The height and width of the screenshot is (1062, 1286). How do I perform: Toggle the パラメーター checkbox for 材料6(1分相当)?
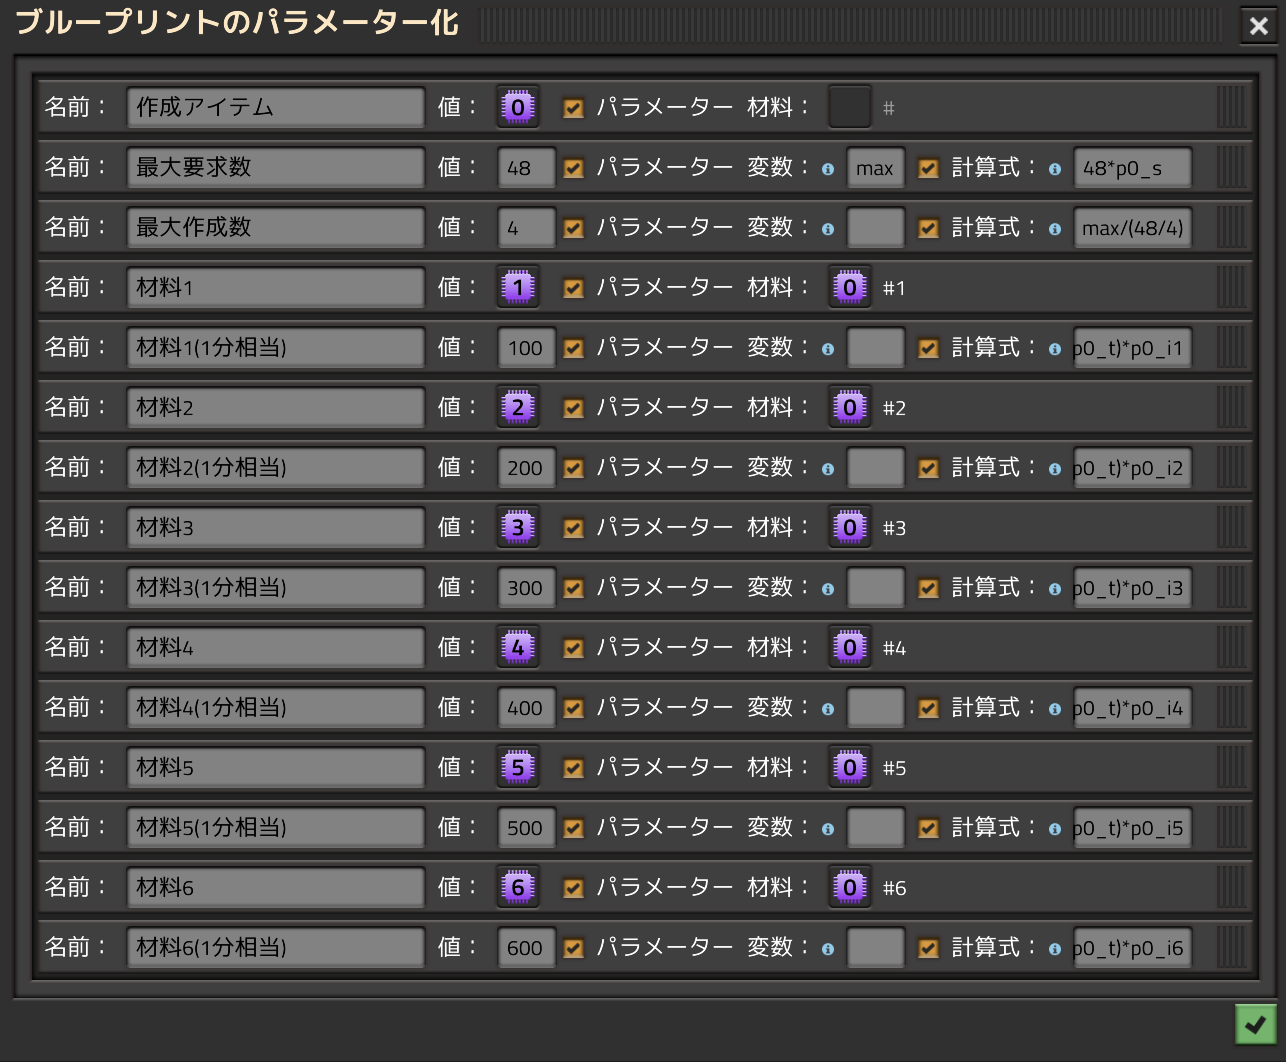tap(574, 948)
